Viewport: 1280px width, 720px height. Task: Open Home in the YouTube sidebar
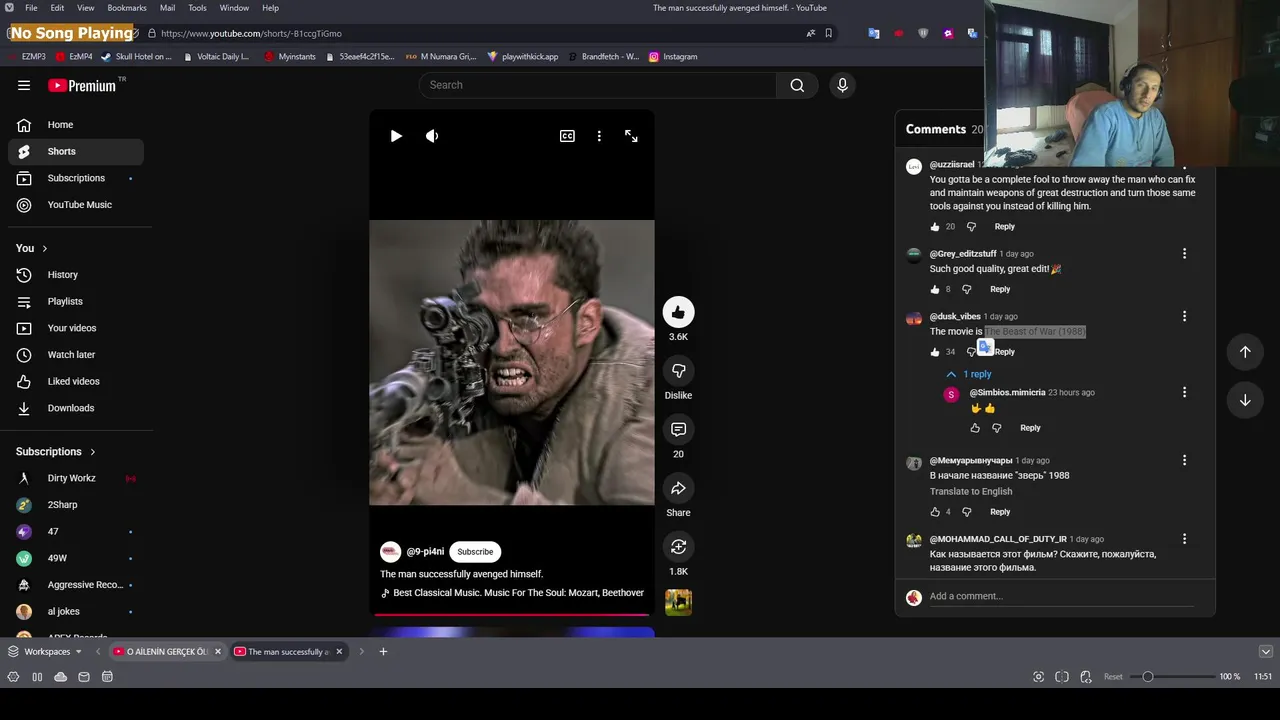pos(76,125)
